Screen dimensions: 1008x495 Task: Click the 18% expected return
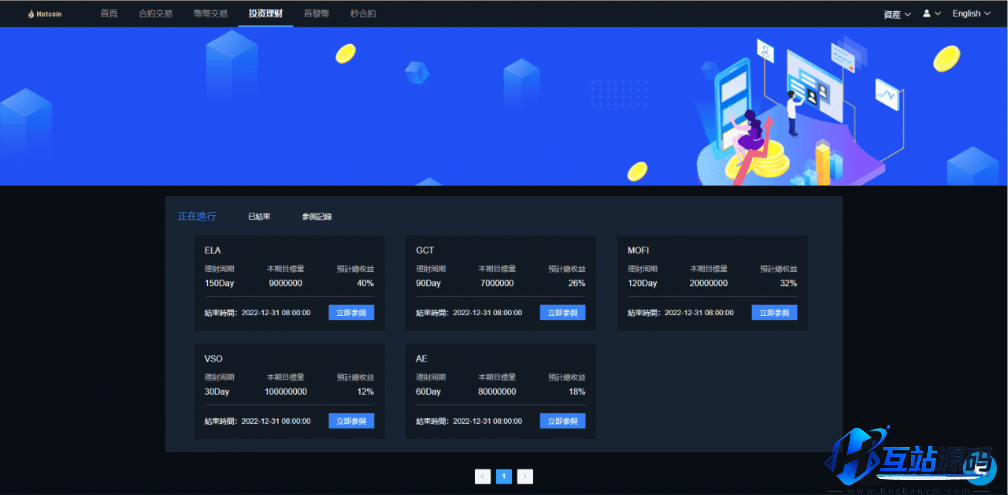click(577, 392)
